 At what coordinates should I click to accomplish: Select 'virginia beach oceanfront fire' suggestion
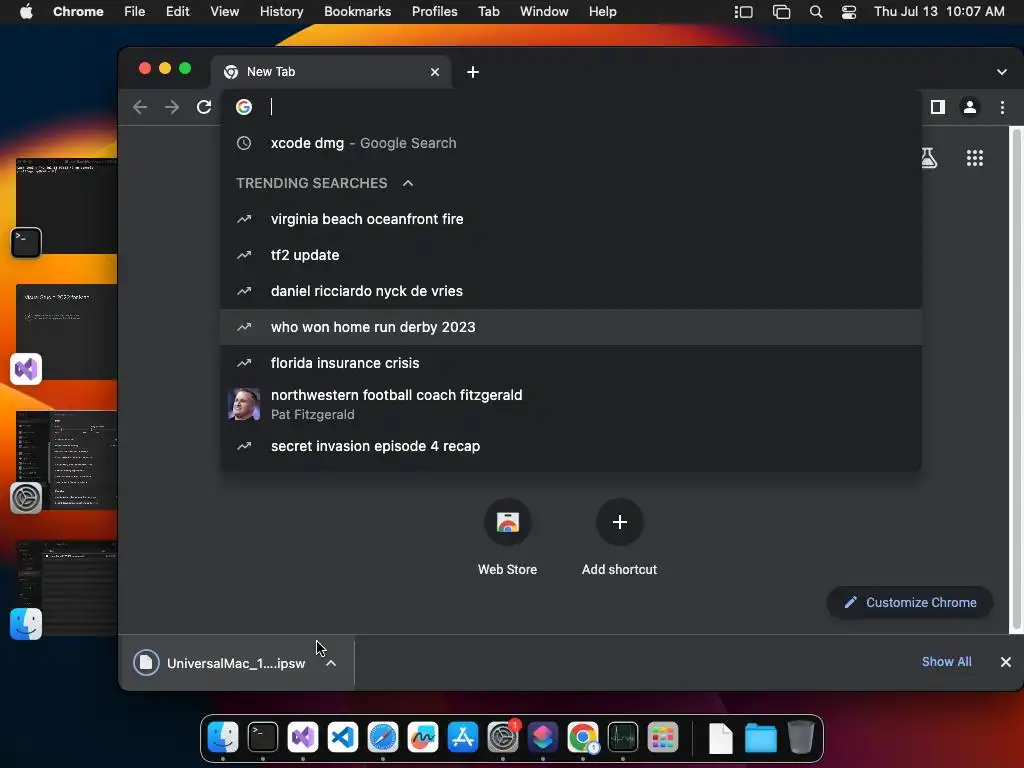[571, 219]
